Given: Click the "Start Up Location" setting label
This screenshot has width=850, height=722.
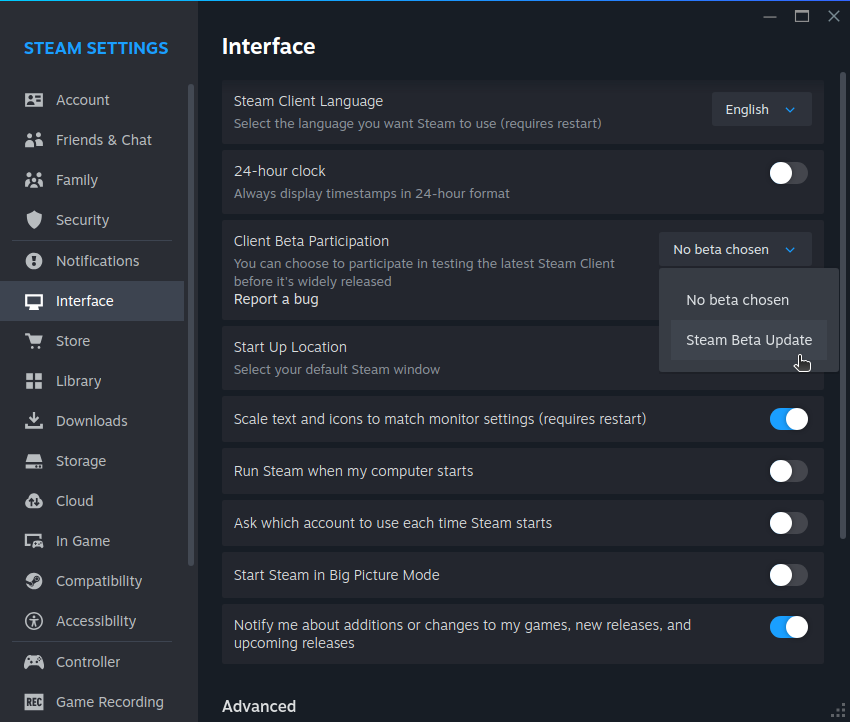Looking at the screenshot, I should 290,347.
